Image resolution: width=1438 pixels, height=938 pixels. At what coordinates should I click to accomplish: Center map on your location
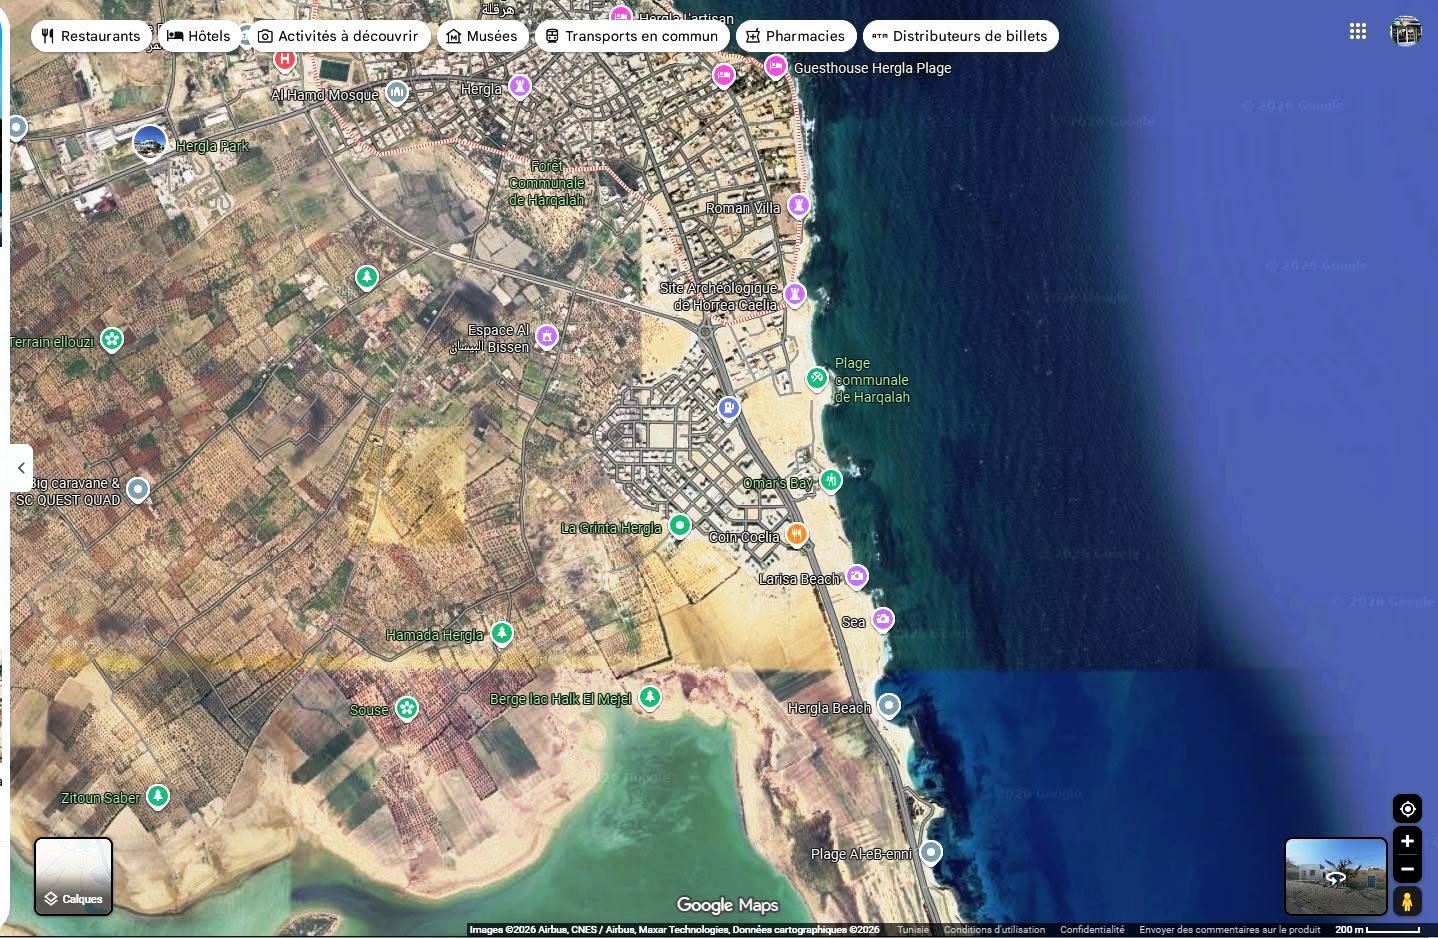coord(1407,809)
